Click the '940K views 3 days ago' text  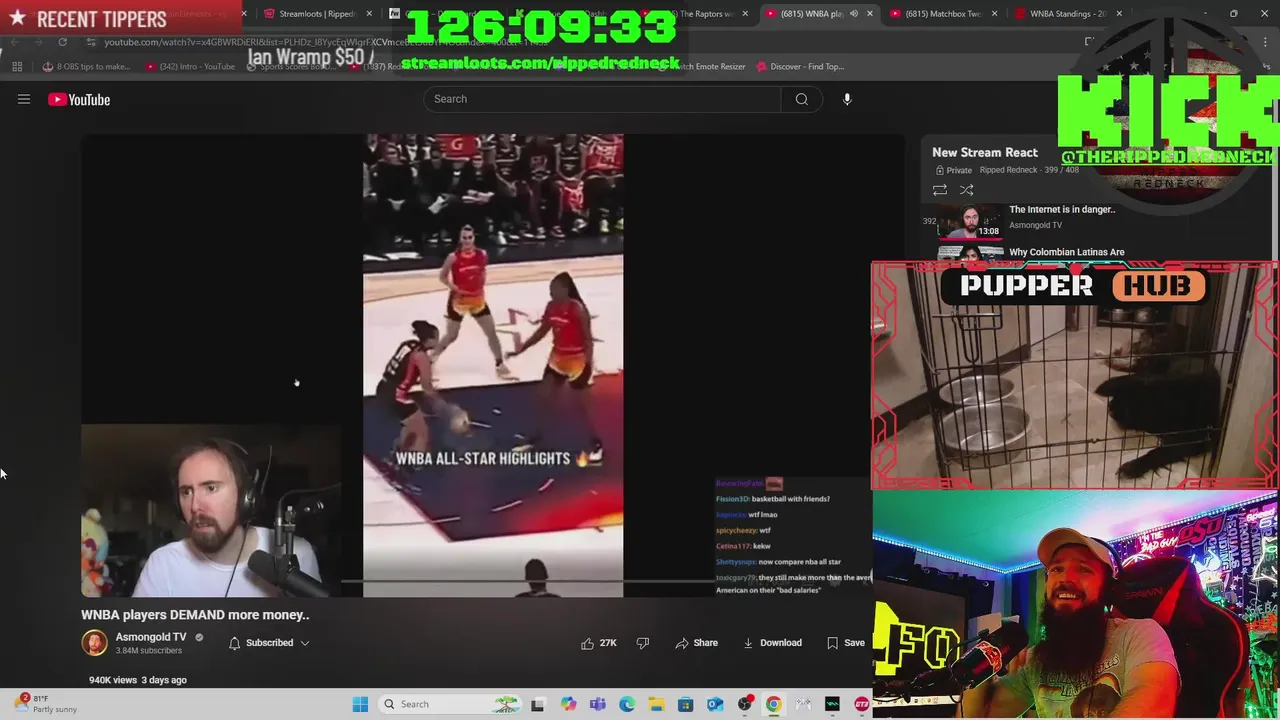pos(138,680)
